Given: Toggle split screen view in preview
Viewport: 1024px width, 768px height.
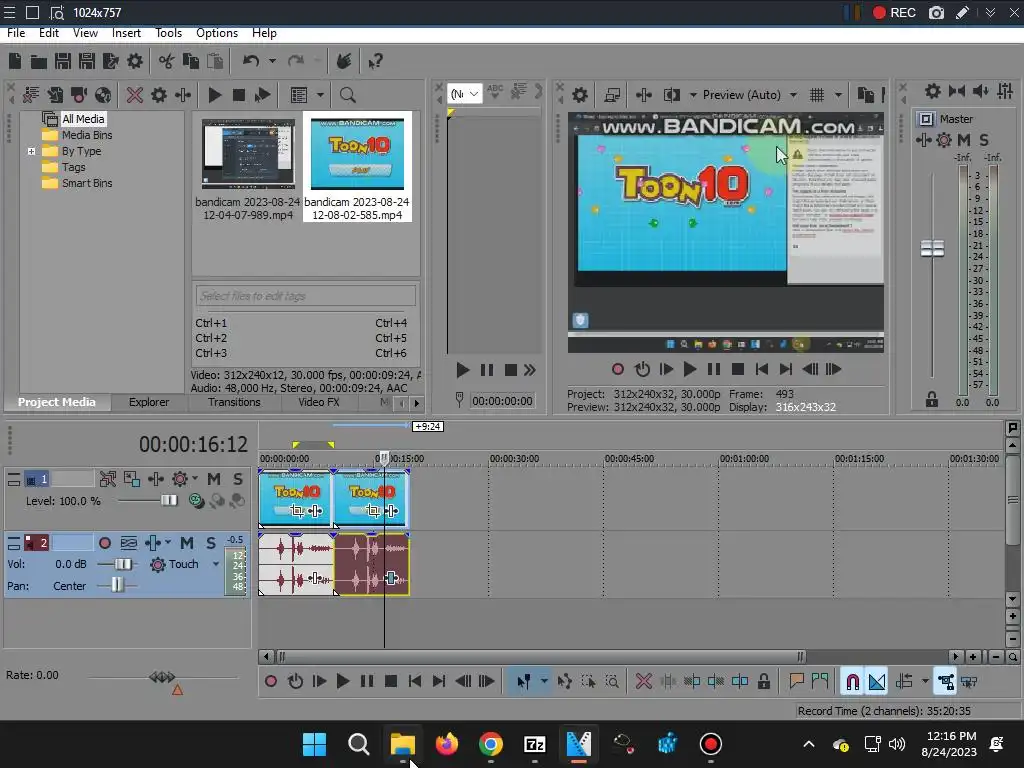Looking at the screenshot, I should tap(671, 95).
